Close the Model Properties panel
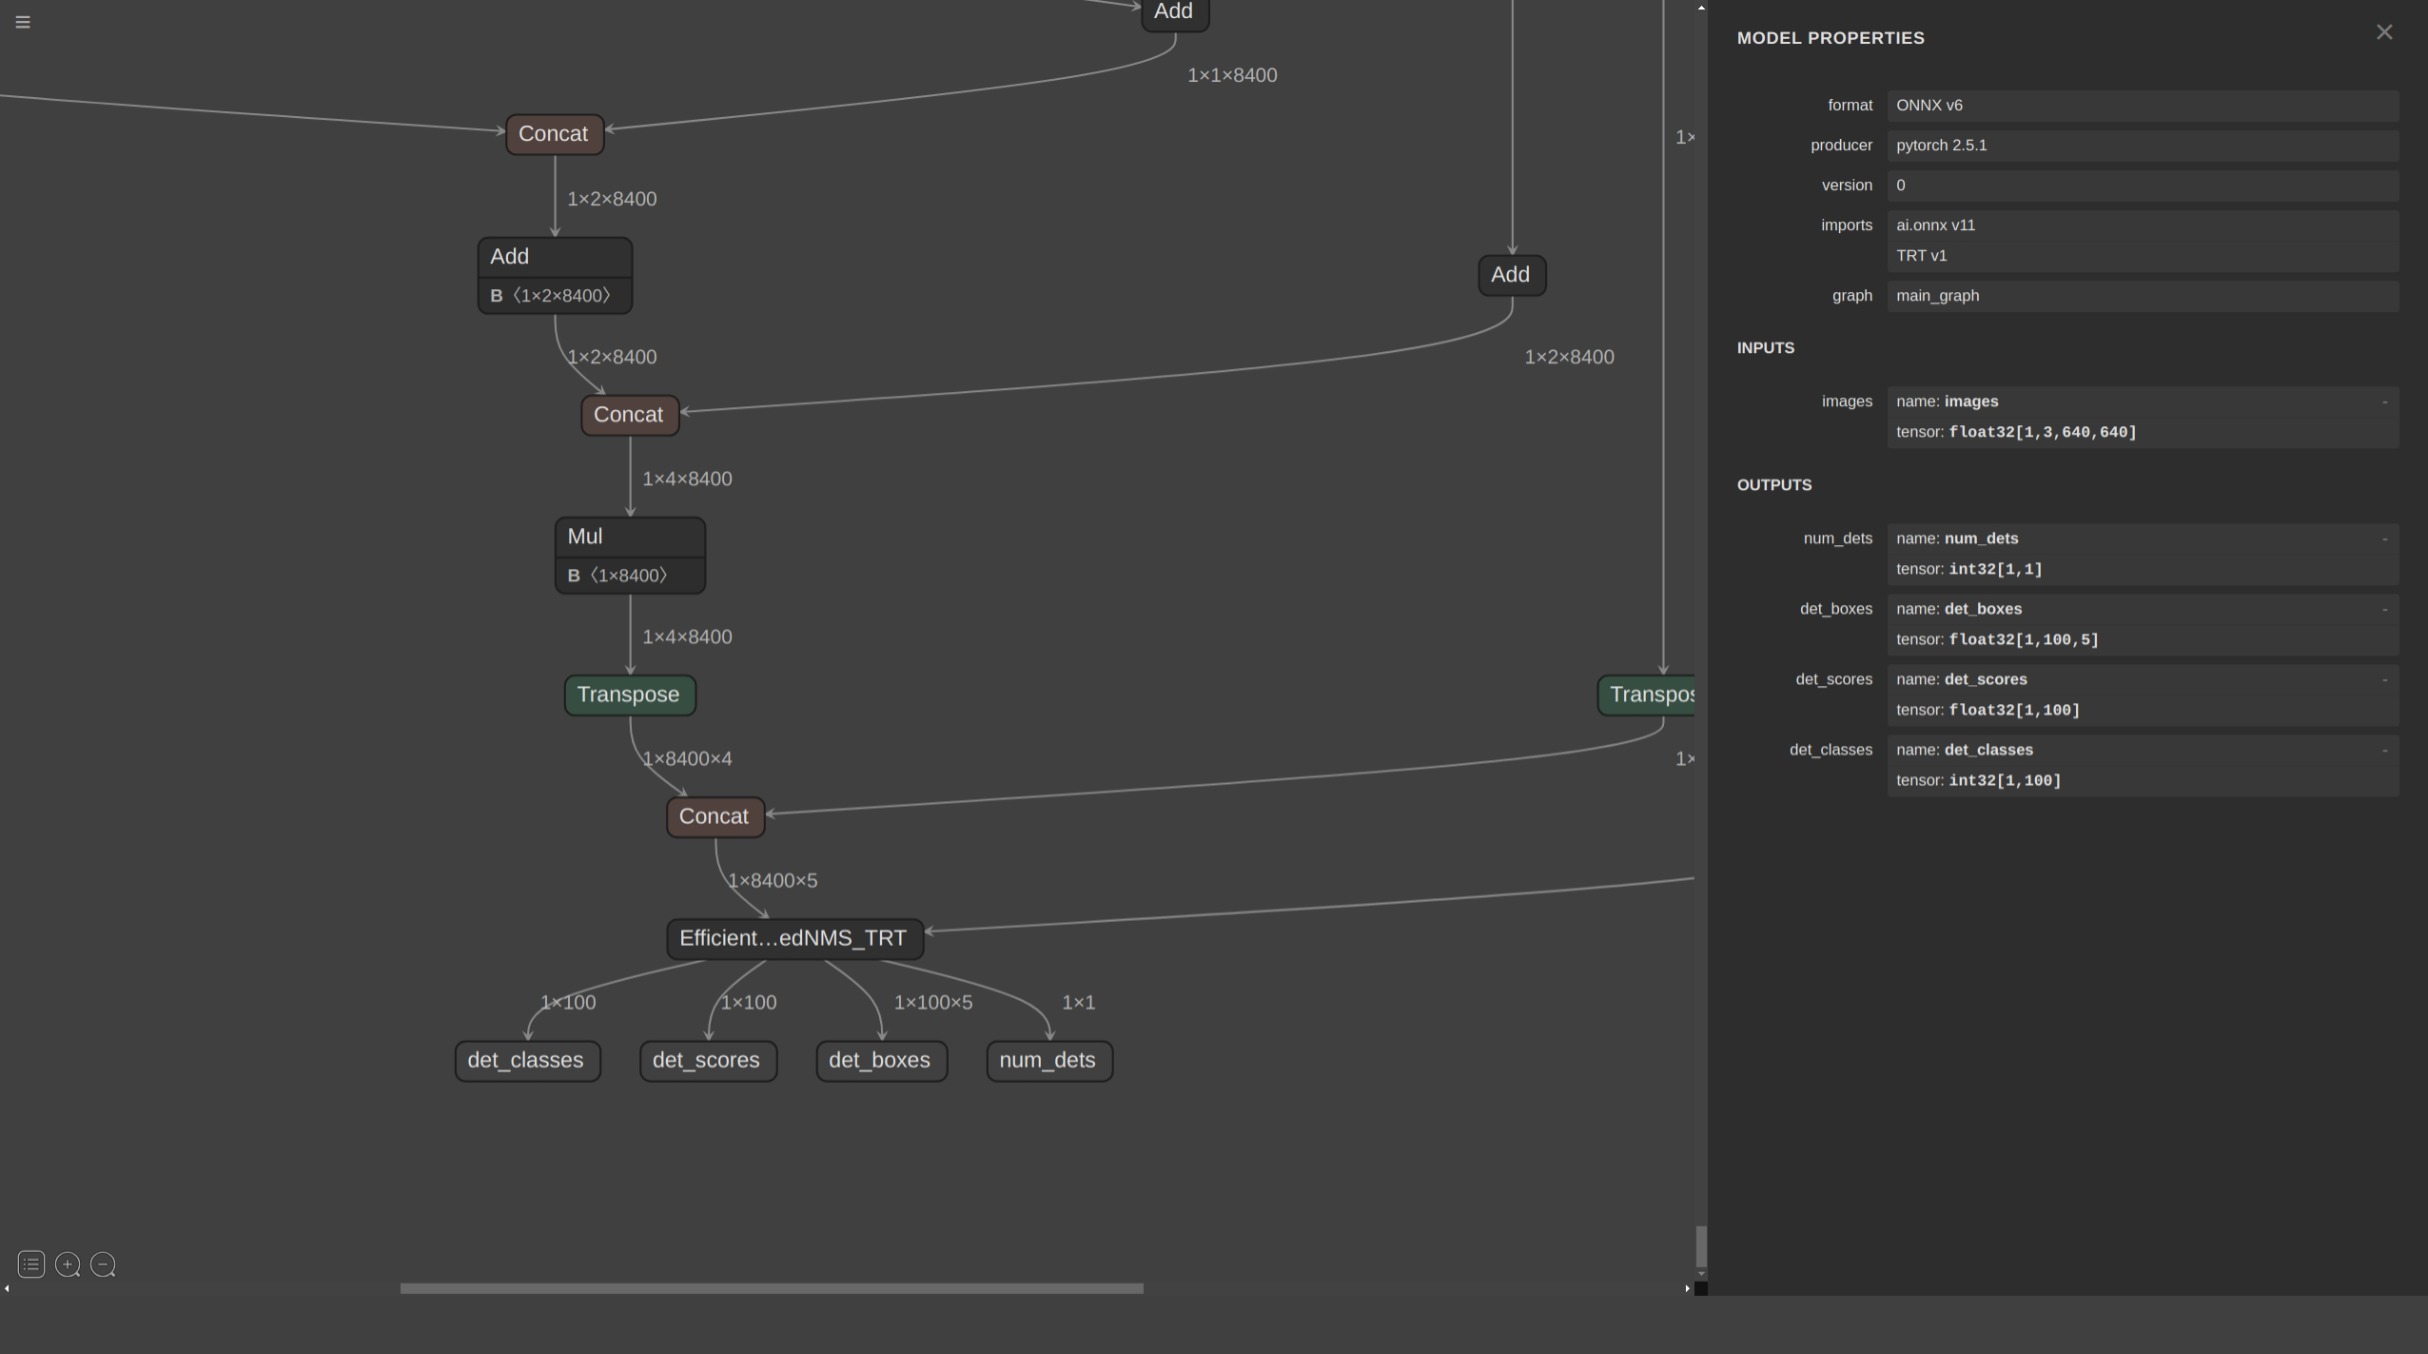 click(2384, 33)
